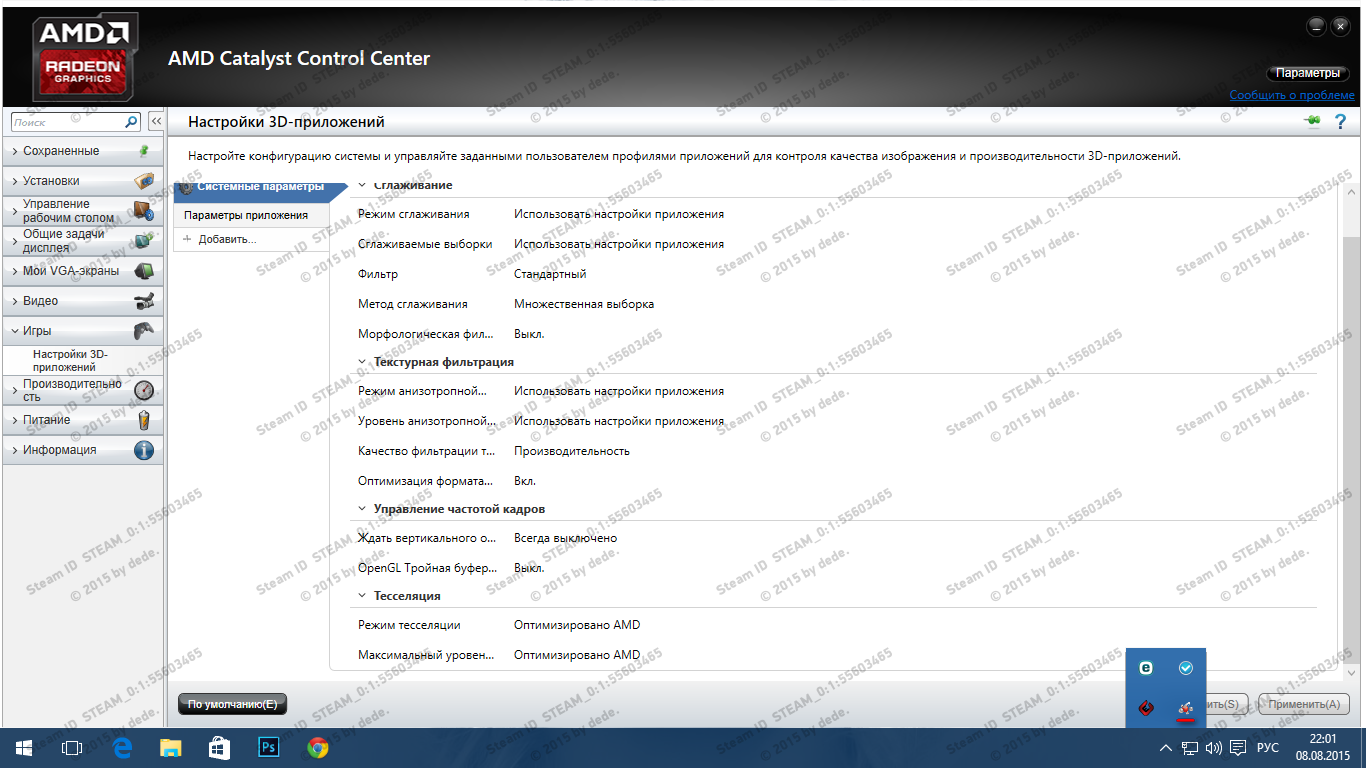
Task: Open the Питание battery icon
Action: point(144,420)
